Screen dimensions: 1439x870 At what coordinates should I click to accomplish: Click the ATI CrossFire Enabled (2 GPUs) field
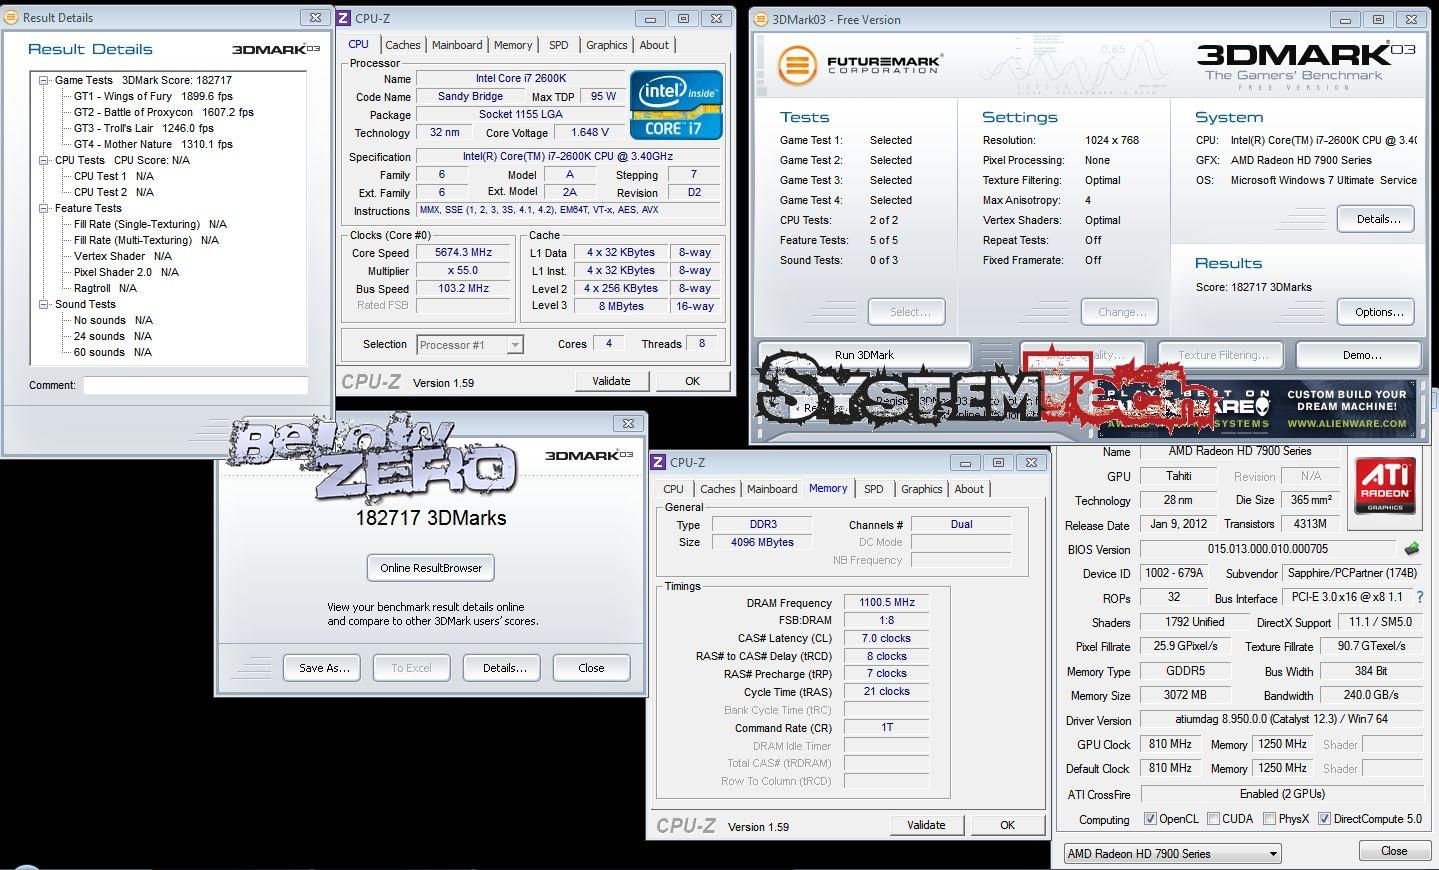(x=1281, y=794)
